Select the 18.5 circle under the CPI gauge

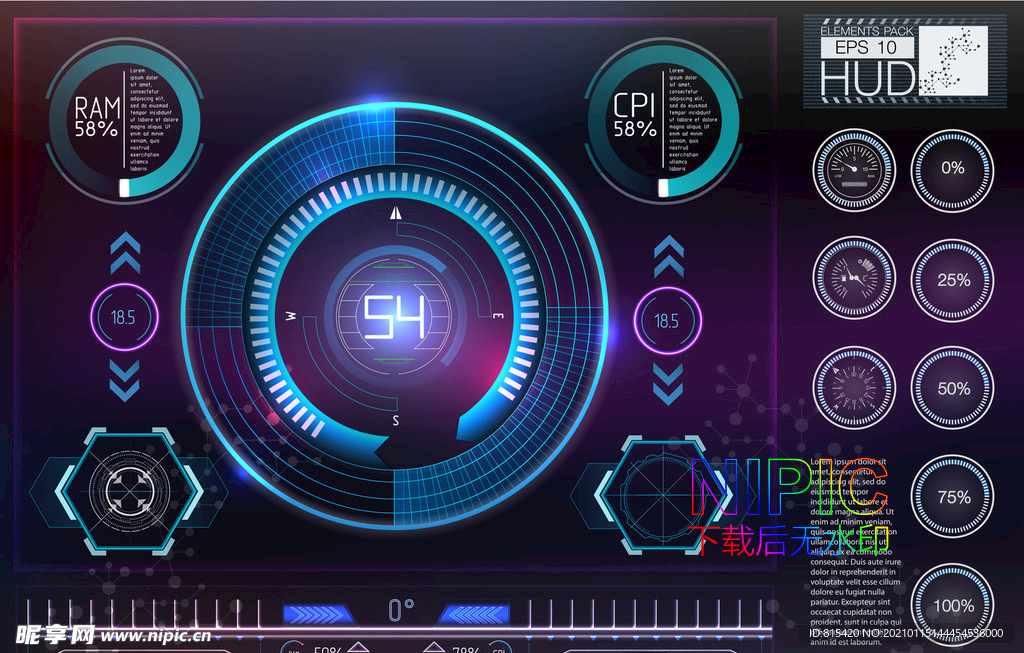[667, 321]
